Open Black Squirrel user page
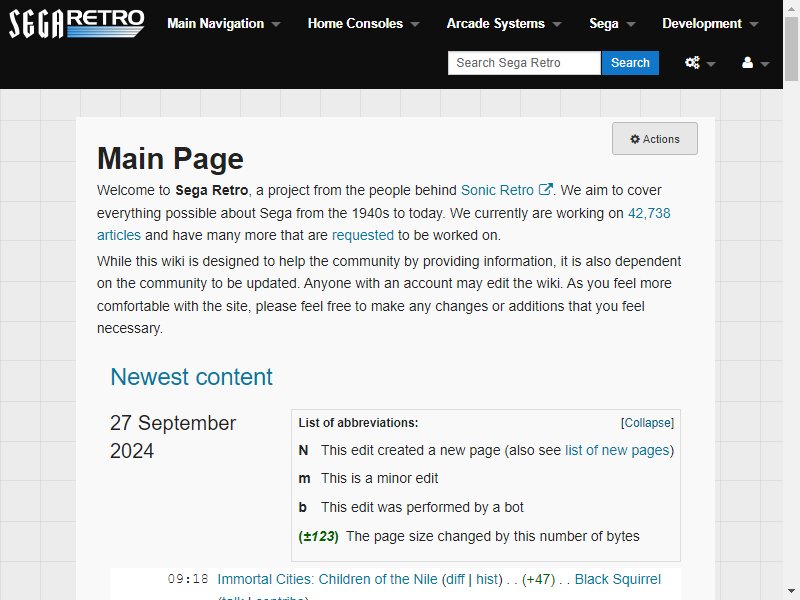Viewport: 800px width, 600px height. 617,580
